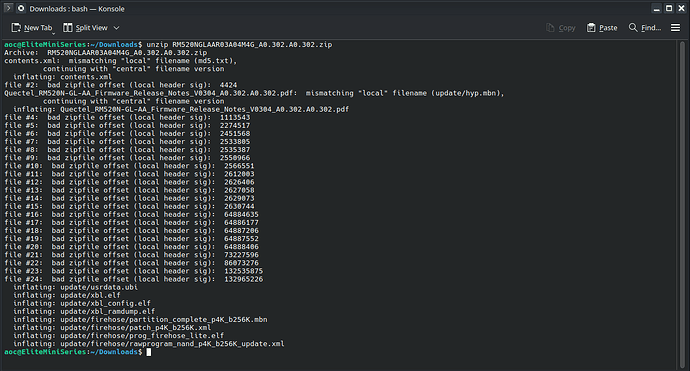
Task: Click the unzip command text line
Action: click(x=168, y=44)
